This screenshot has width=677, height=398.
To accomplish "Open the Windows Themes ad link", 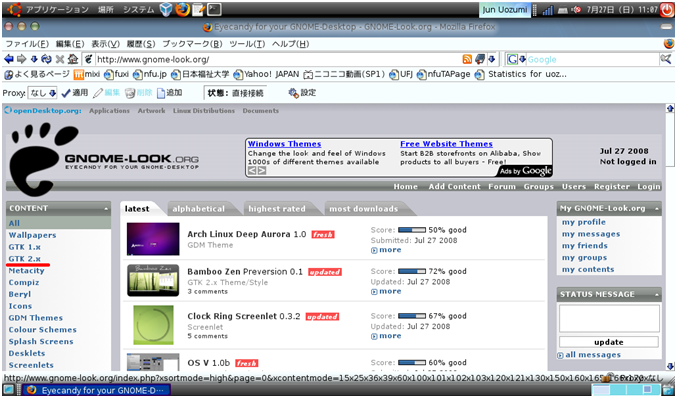I will [285, 144].
